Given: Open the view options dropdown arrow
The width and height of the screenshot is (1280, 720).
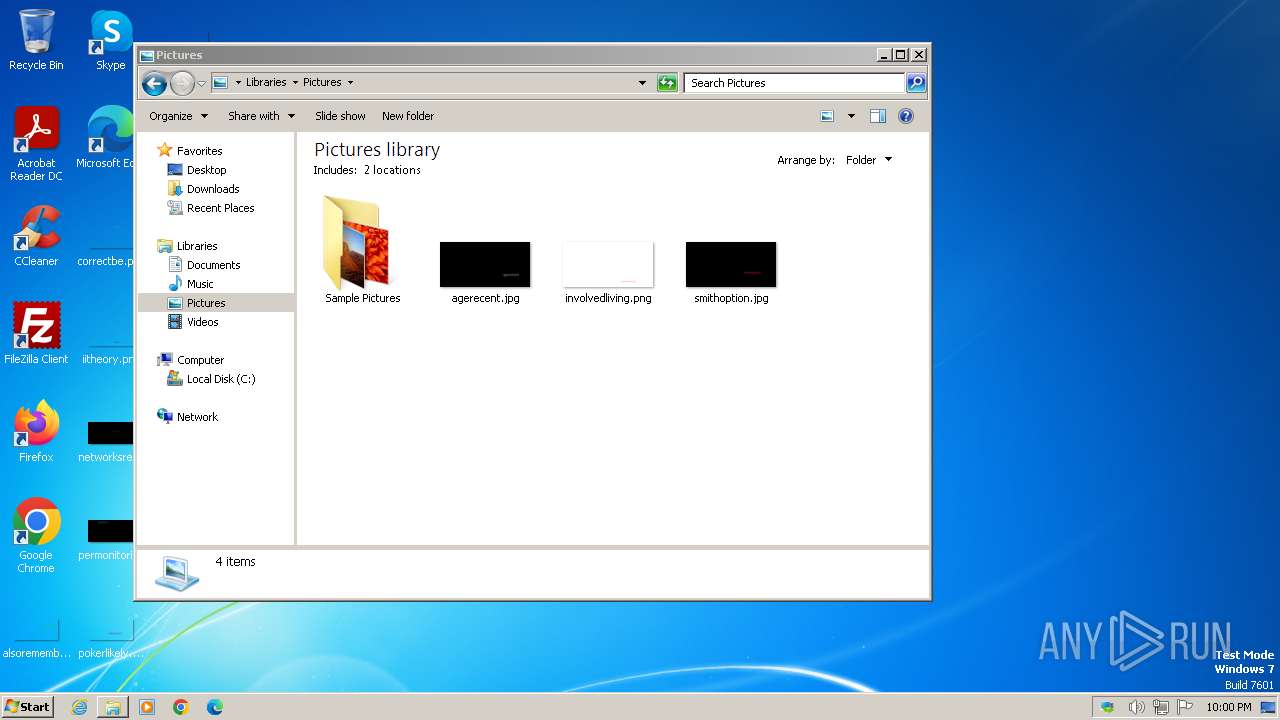Looking at the screenshot, I should click(x=851, y=116).
